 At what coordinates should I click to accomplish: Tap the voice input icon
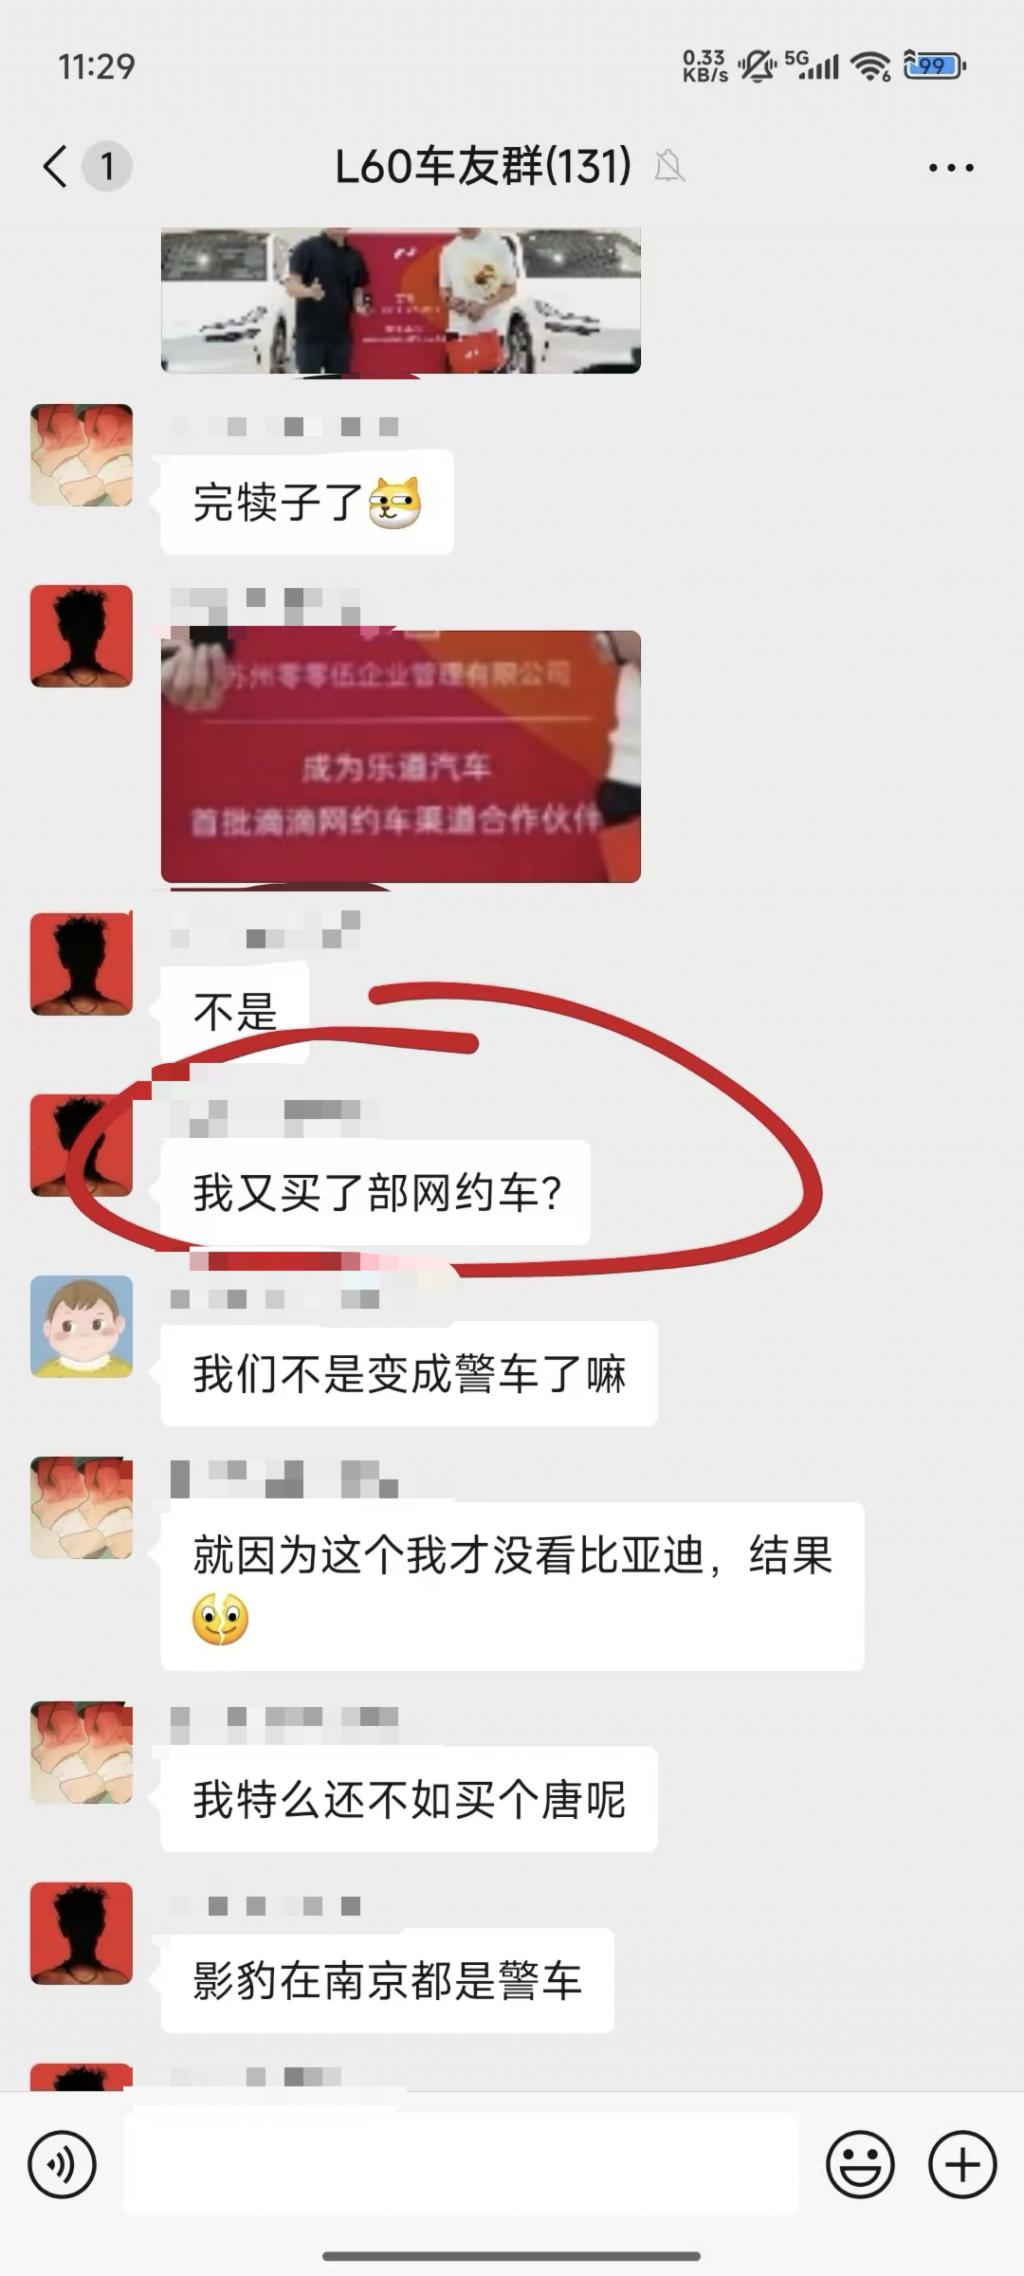pos(62,2165)
